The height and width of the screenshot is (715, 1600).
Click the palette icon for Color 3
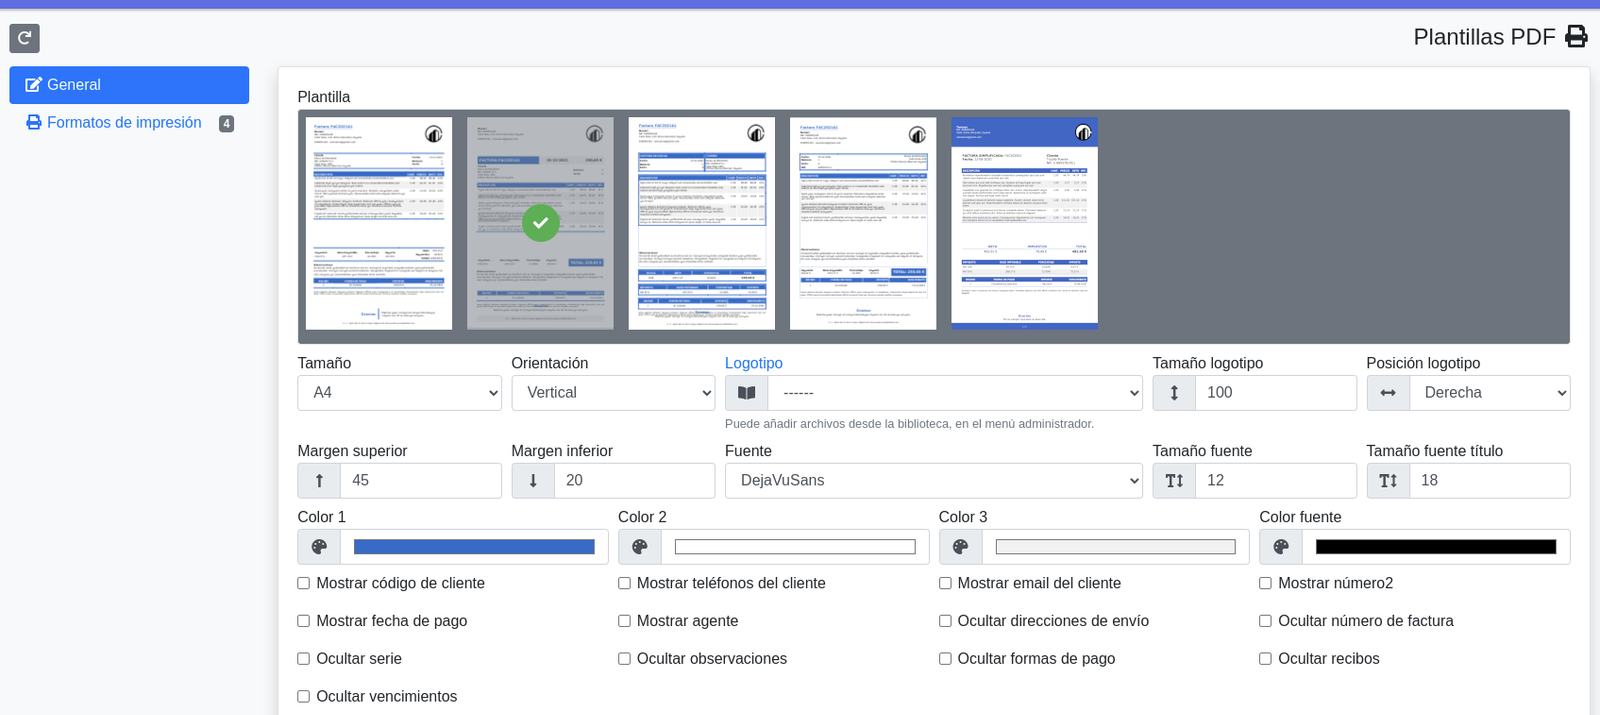click(960, 547)
